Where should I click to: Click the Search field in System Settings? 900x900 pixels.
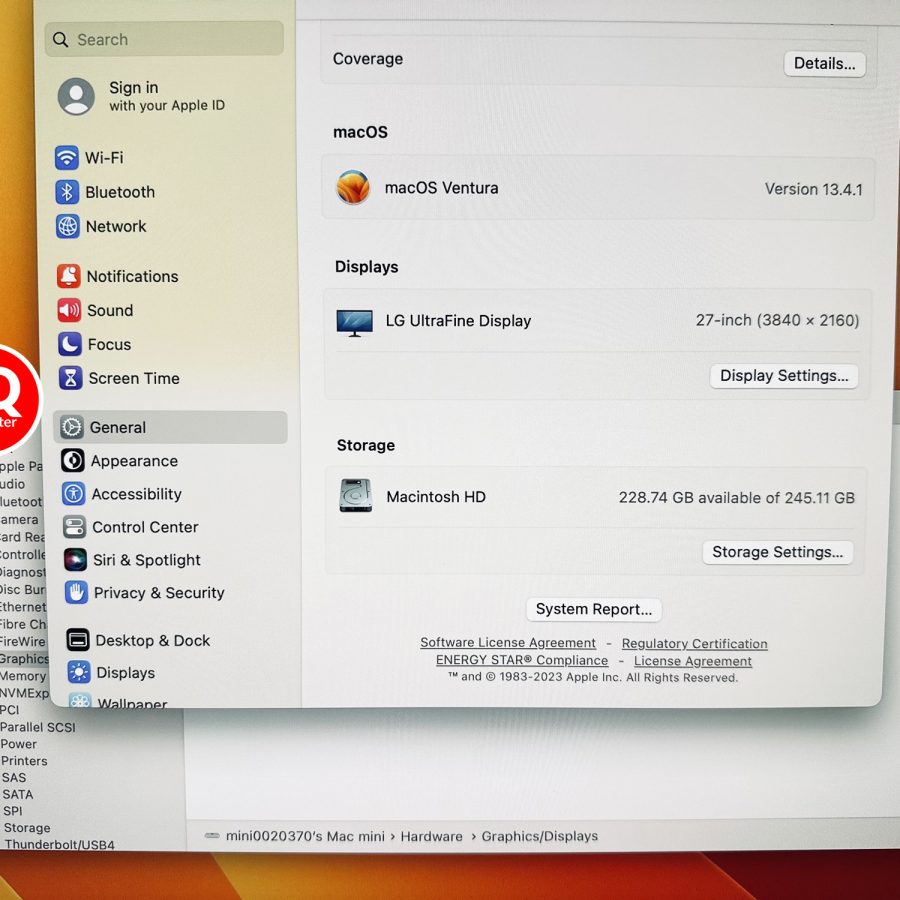164,40
